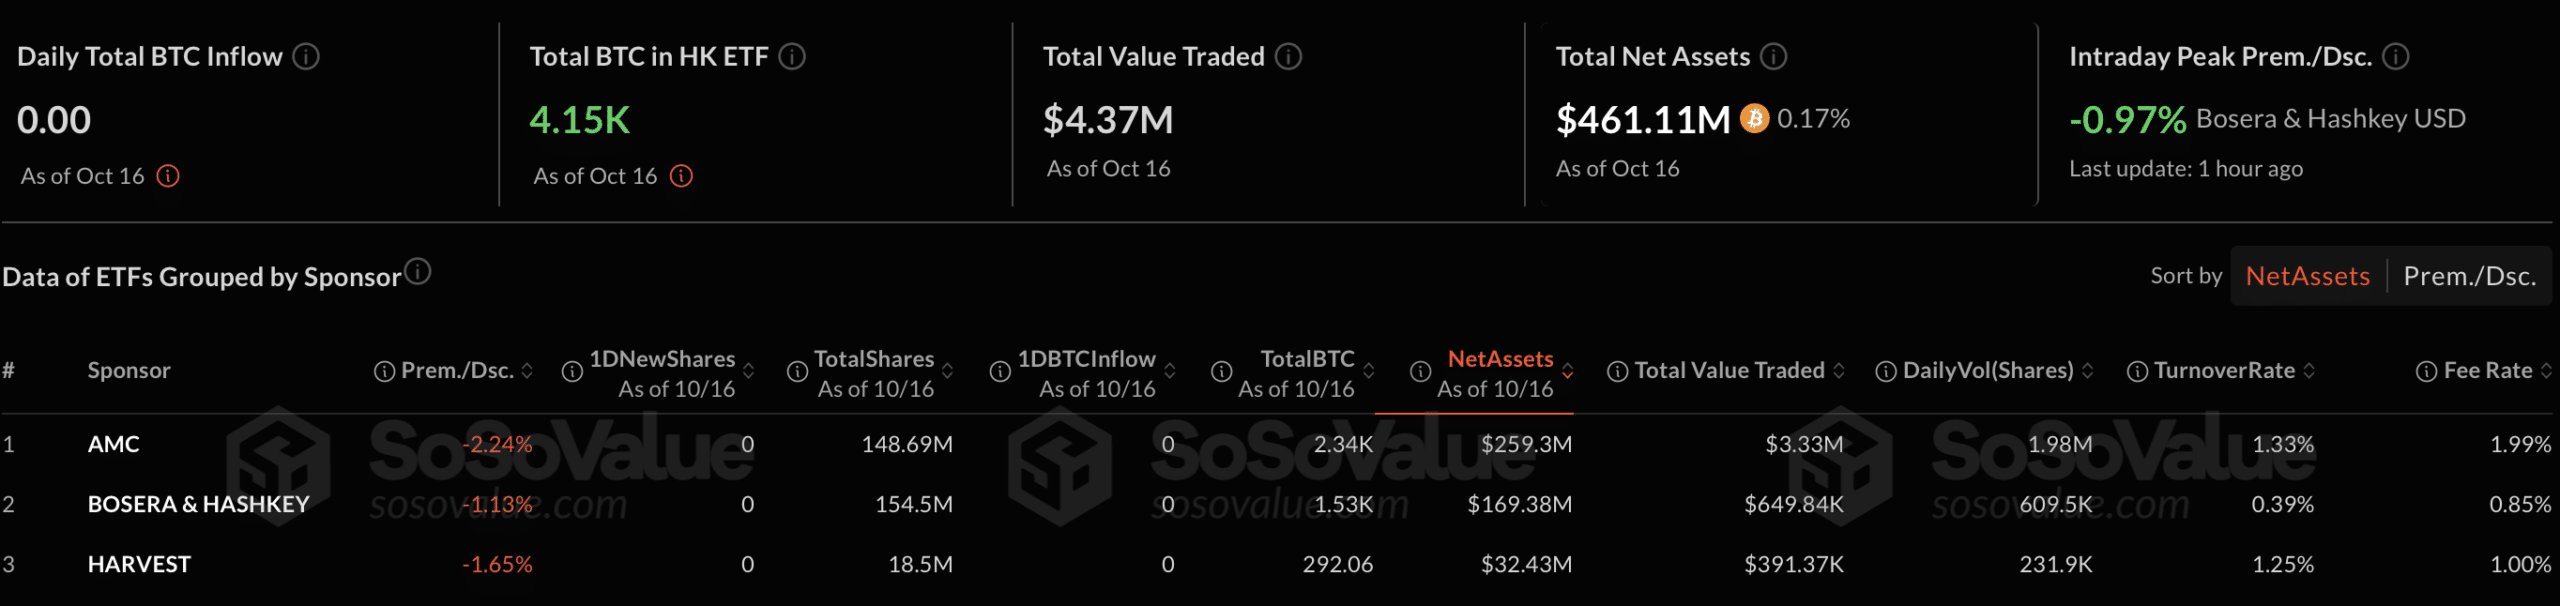Sort by TotalShares column arrows
The width and height of the screenshot is (2560, 606).
(x=947, y=371)
